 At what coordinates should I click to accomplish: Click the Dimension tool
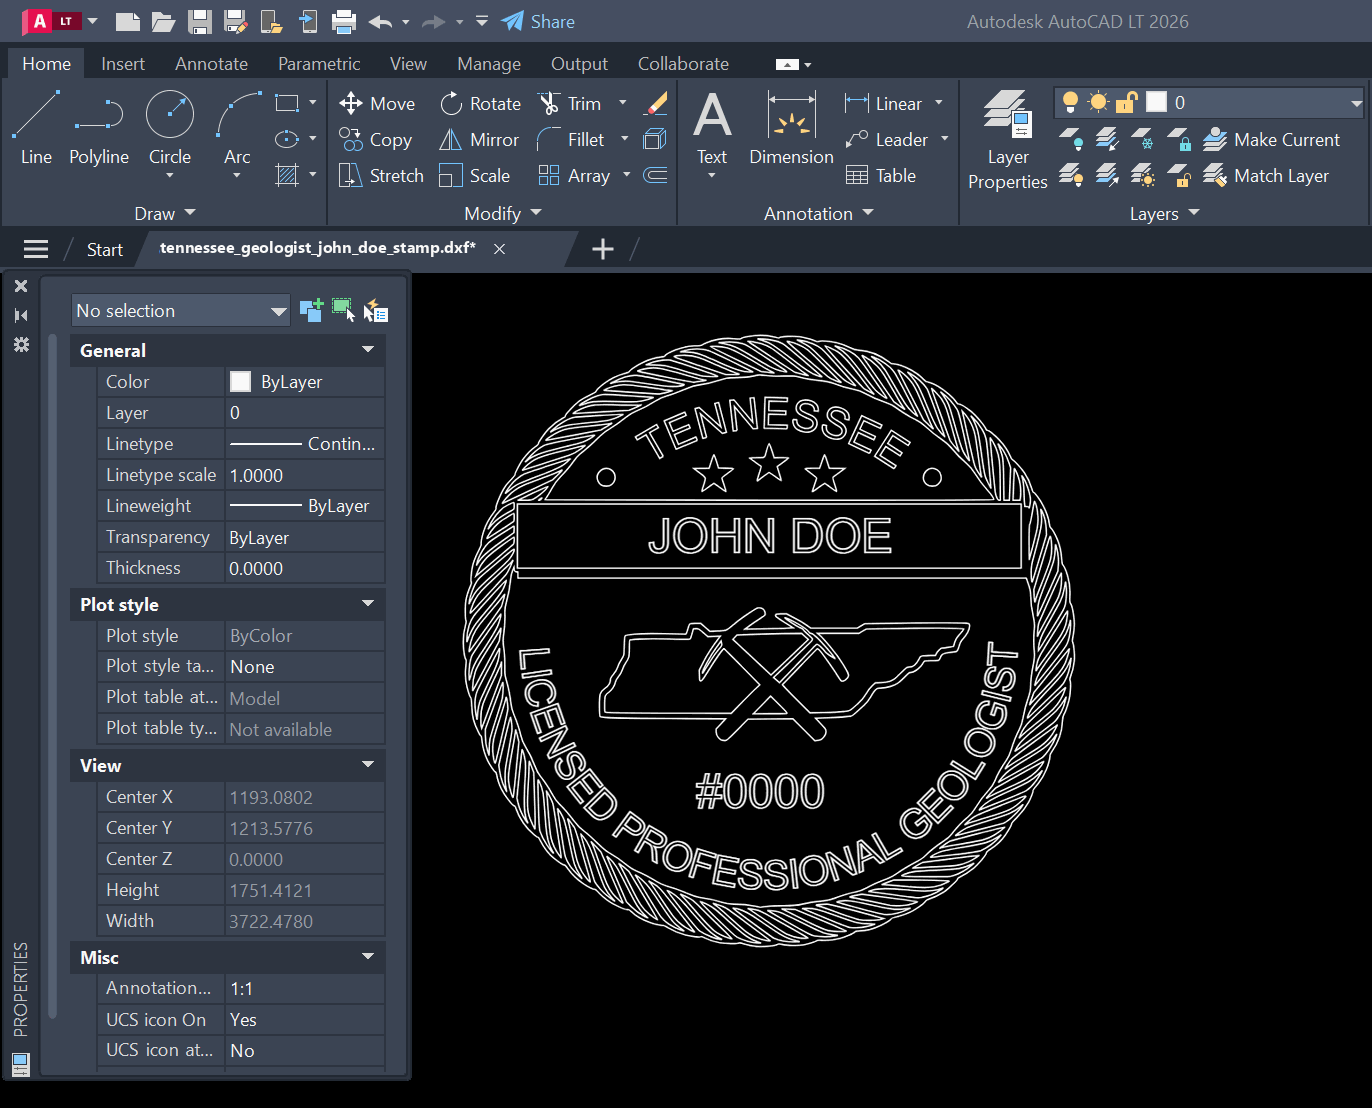pos(791,127)
